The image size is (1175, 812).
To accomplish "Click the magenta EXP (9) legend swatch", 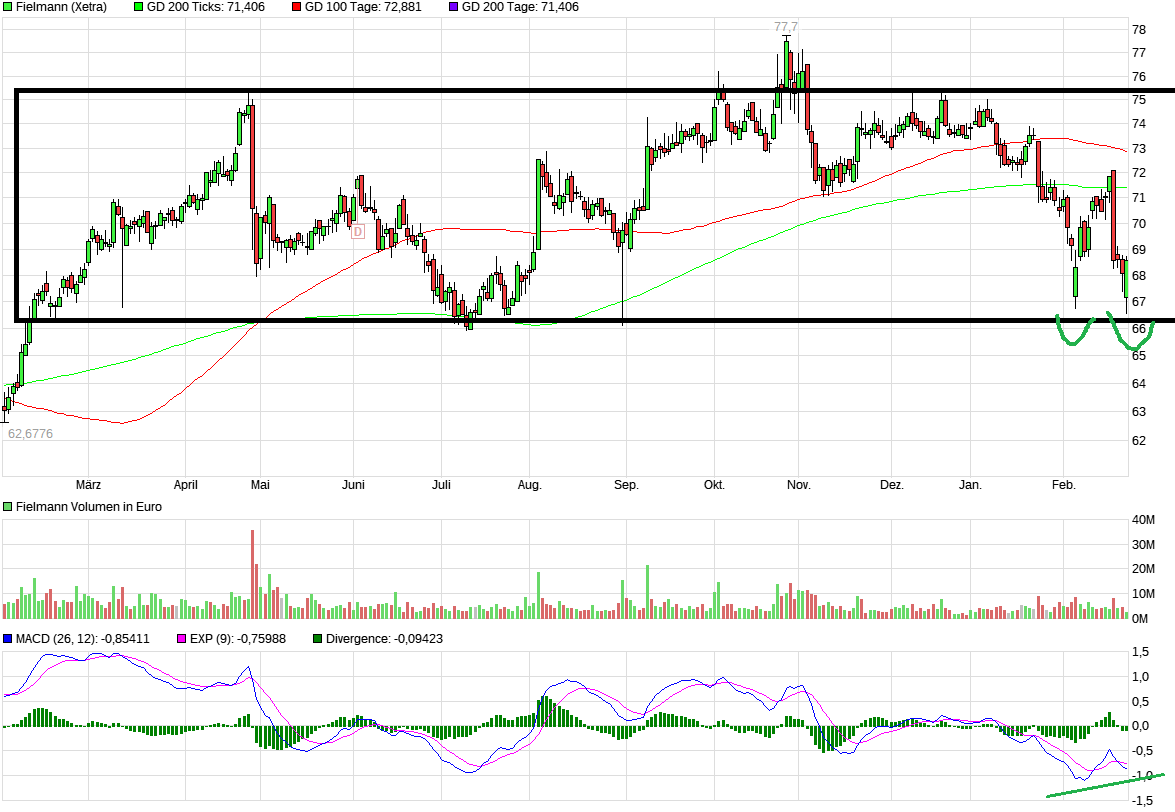I will click(x=182, y=638).
